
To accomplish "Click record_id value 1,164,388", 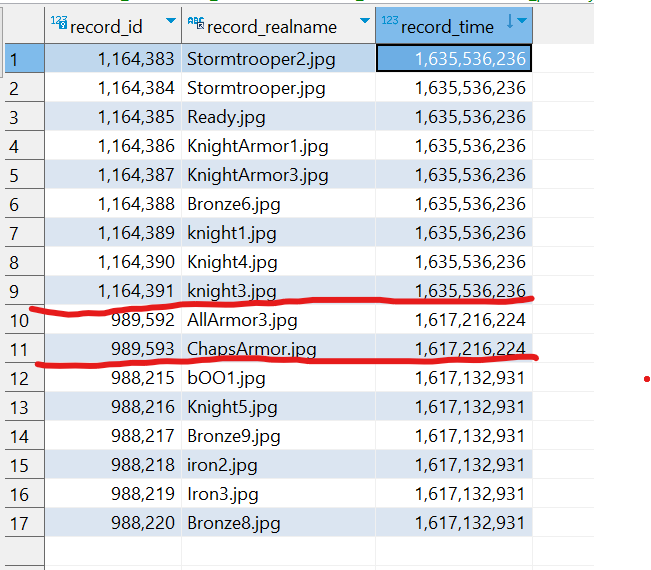I will click(113, 204).
